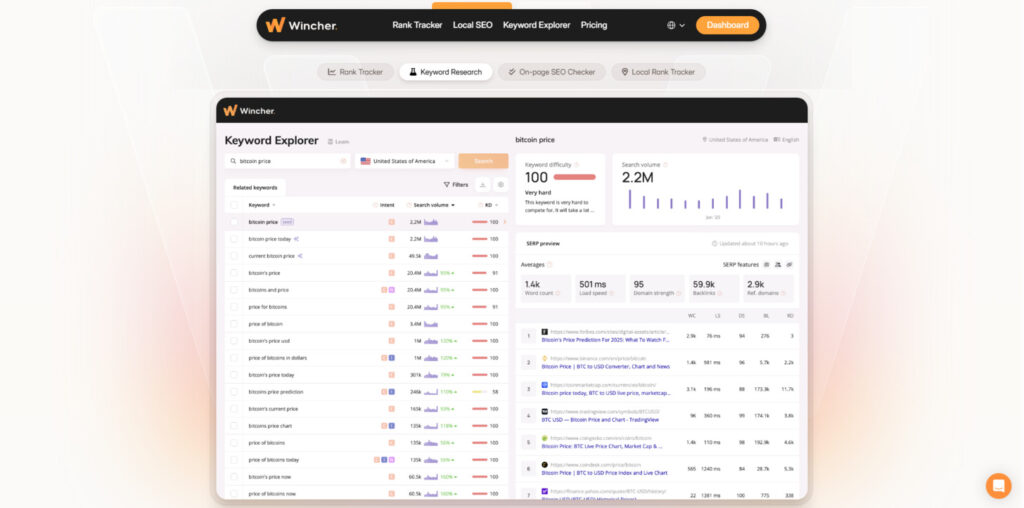This screenshot has height=508, width=1024.
Task: Open the Filters control
Action: (x=455, y=185)
